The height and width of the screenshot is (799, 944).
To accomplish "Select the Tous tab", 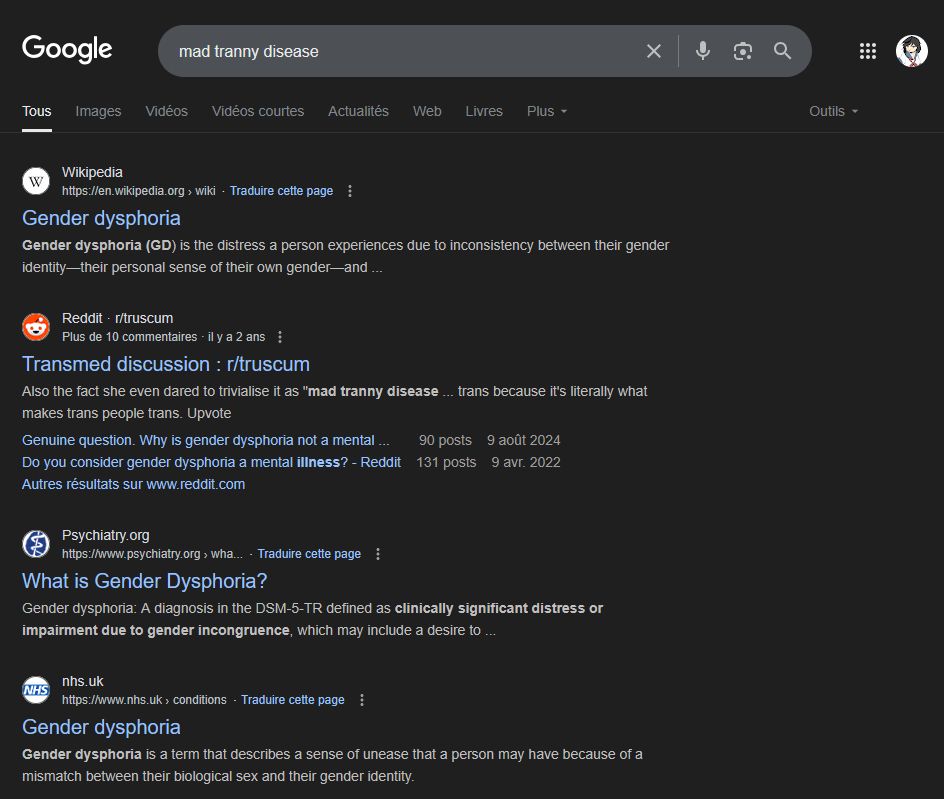I will [37, 111].
